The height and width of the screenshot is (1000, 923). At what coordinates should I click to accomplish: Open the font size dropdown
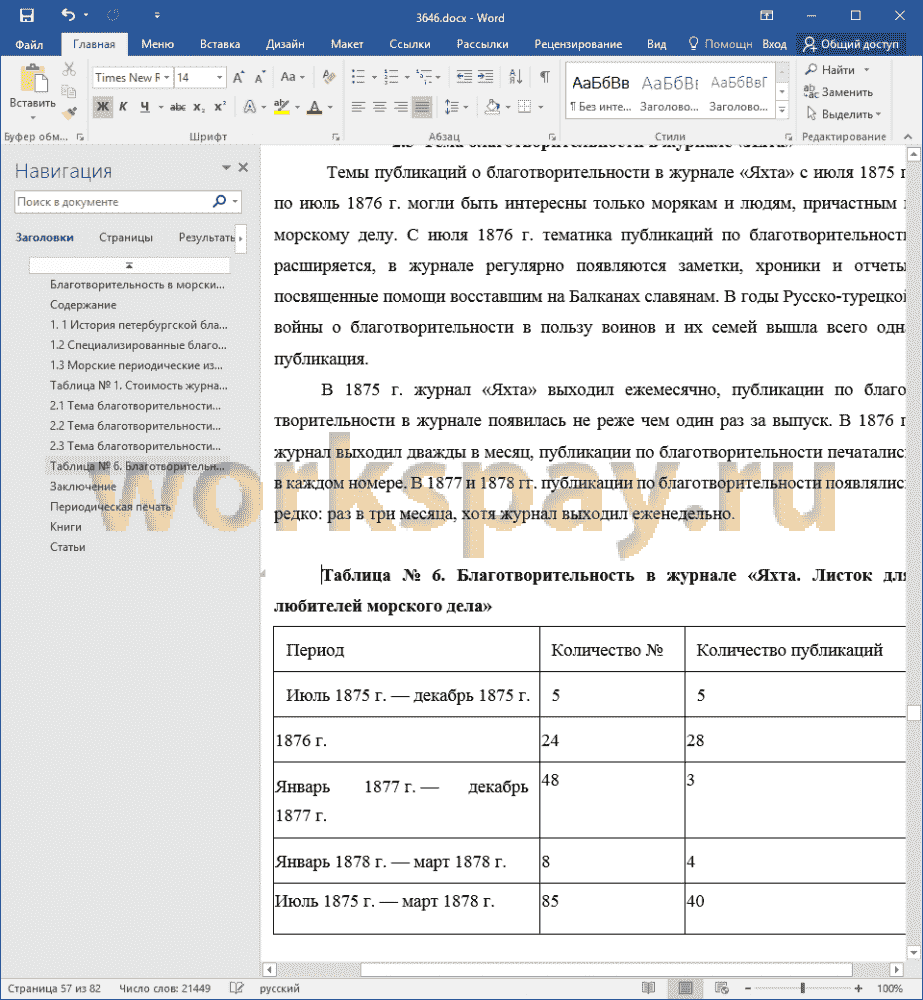tap(219, 78)
